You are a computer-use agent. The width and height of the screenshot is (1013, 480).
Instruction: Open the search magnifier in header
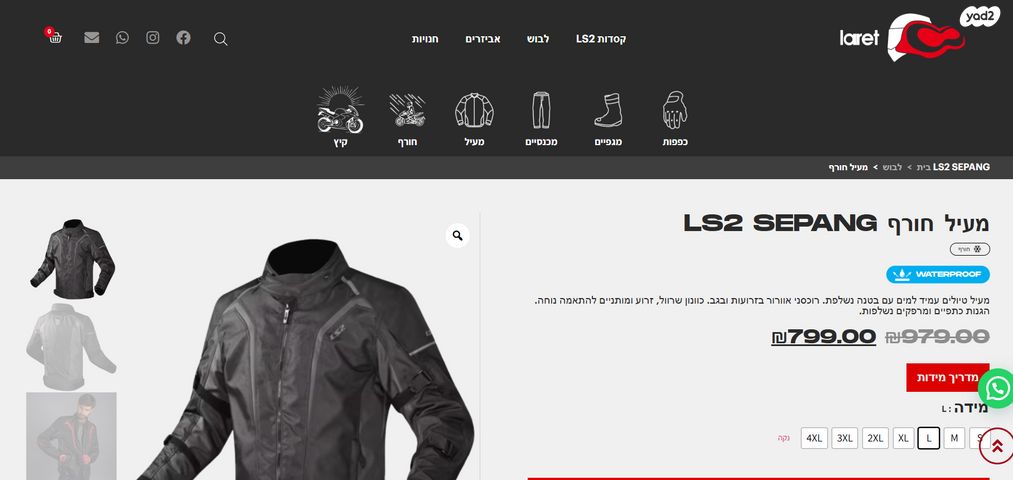click(220, 39)
